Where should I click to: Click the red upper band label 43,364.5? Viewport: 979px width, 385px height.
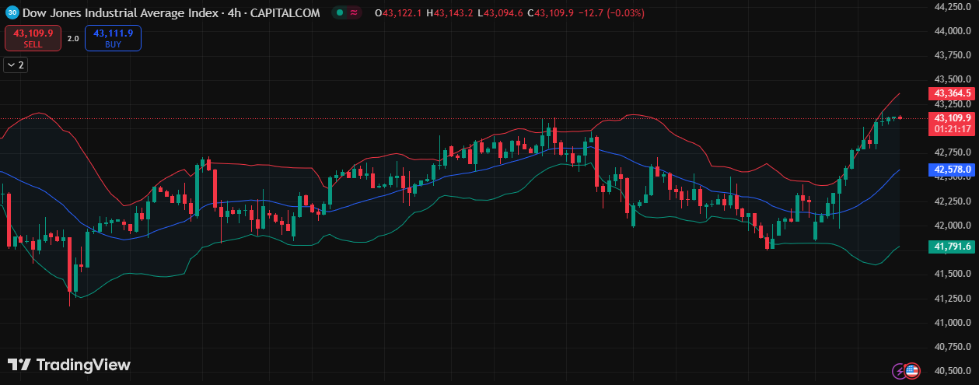952,94
